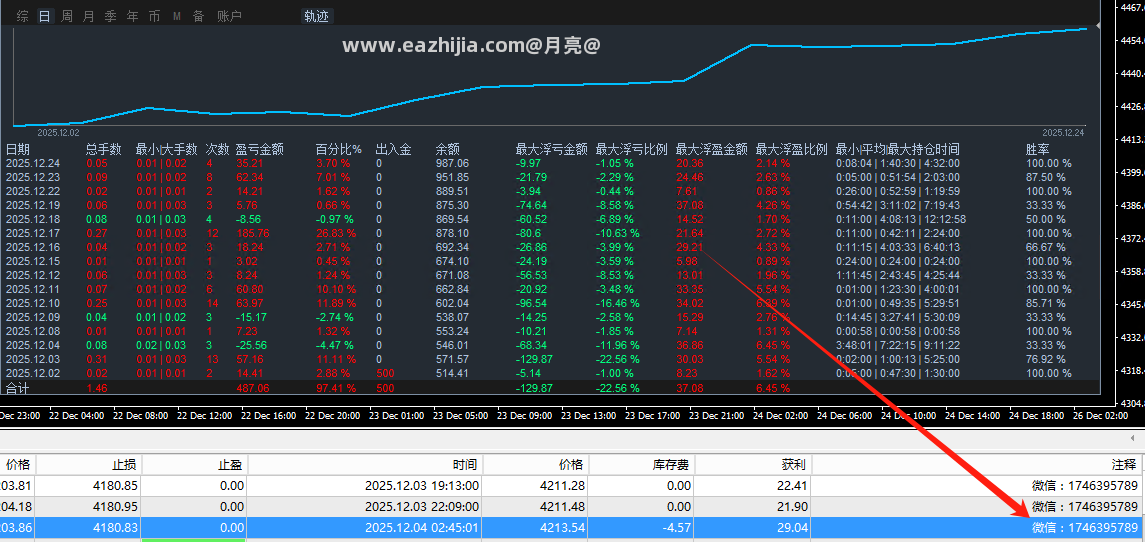Click the 盈亏金额 column header
1145x542 pixels.
(259, 150)
